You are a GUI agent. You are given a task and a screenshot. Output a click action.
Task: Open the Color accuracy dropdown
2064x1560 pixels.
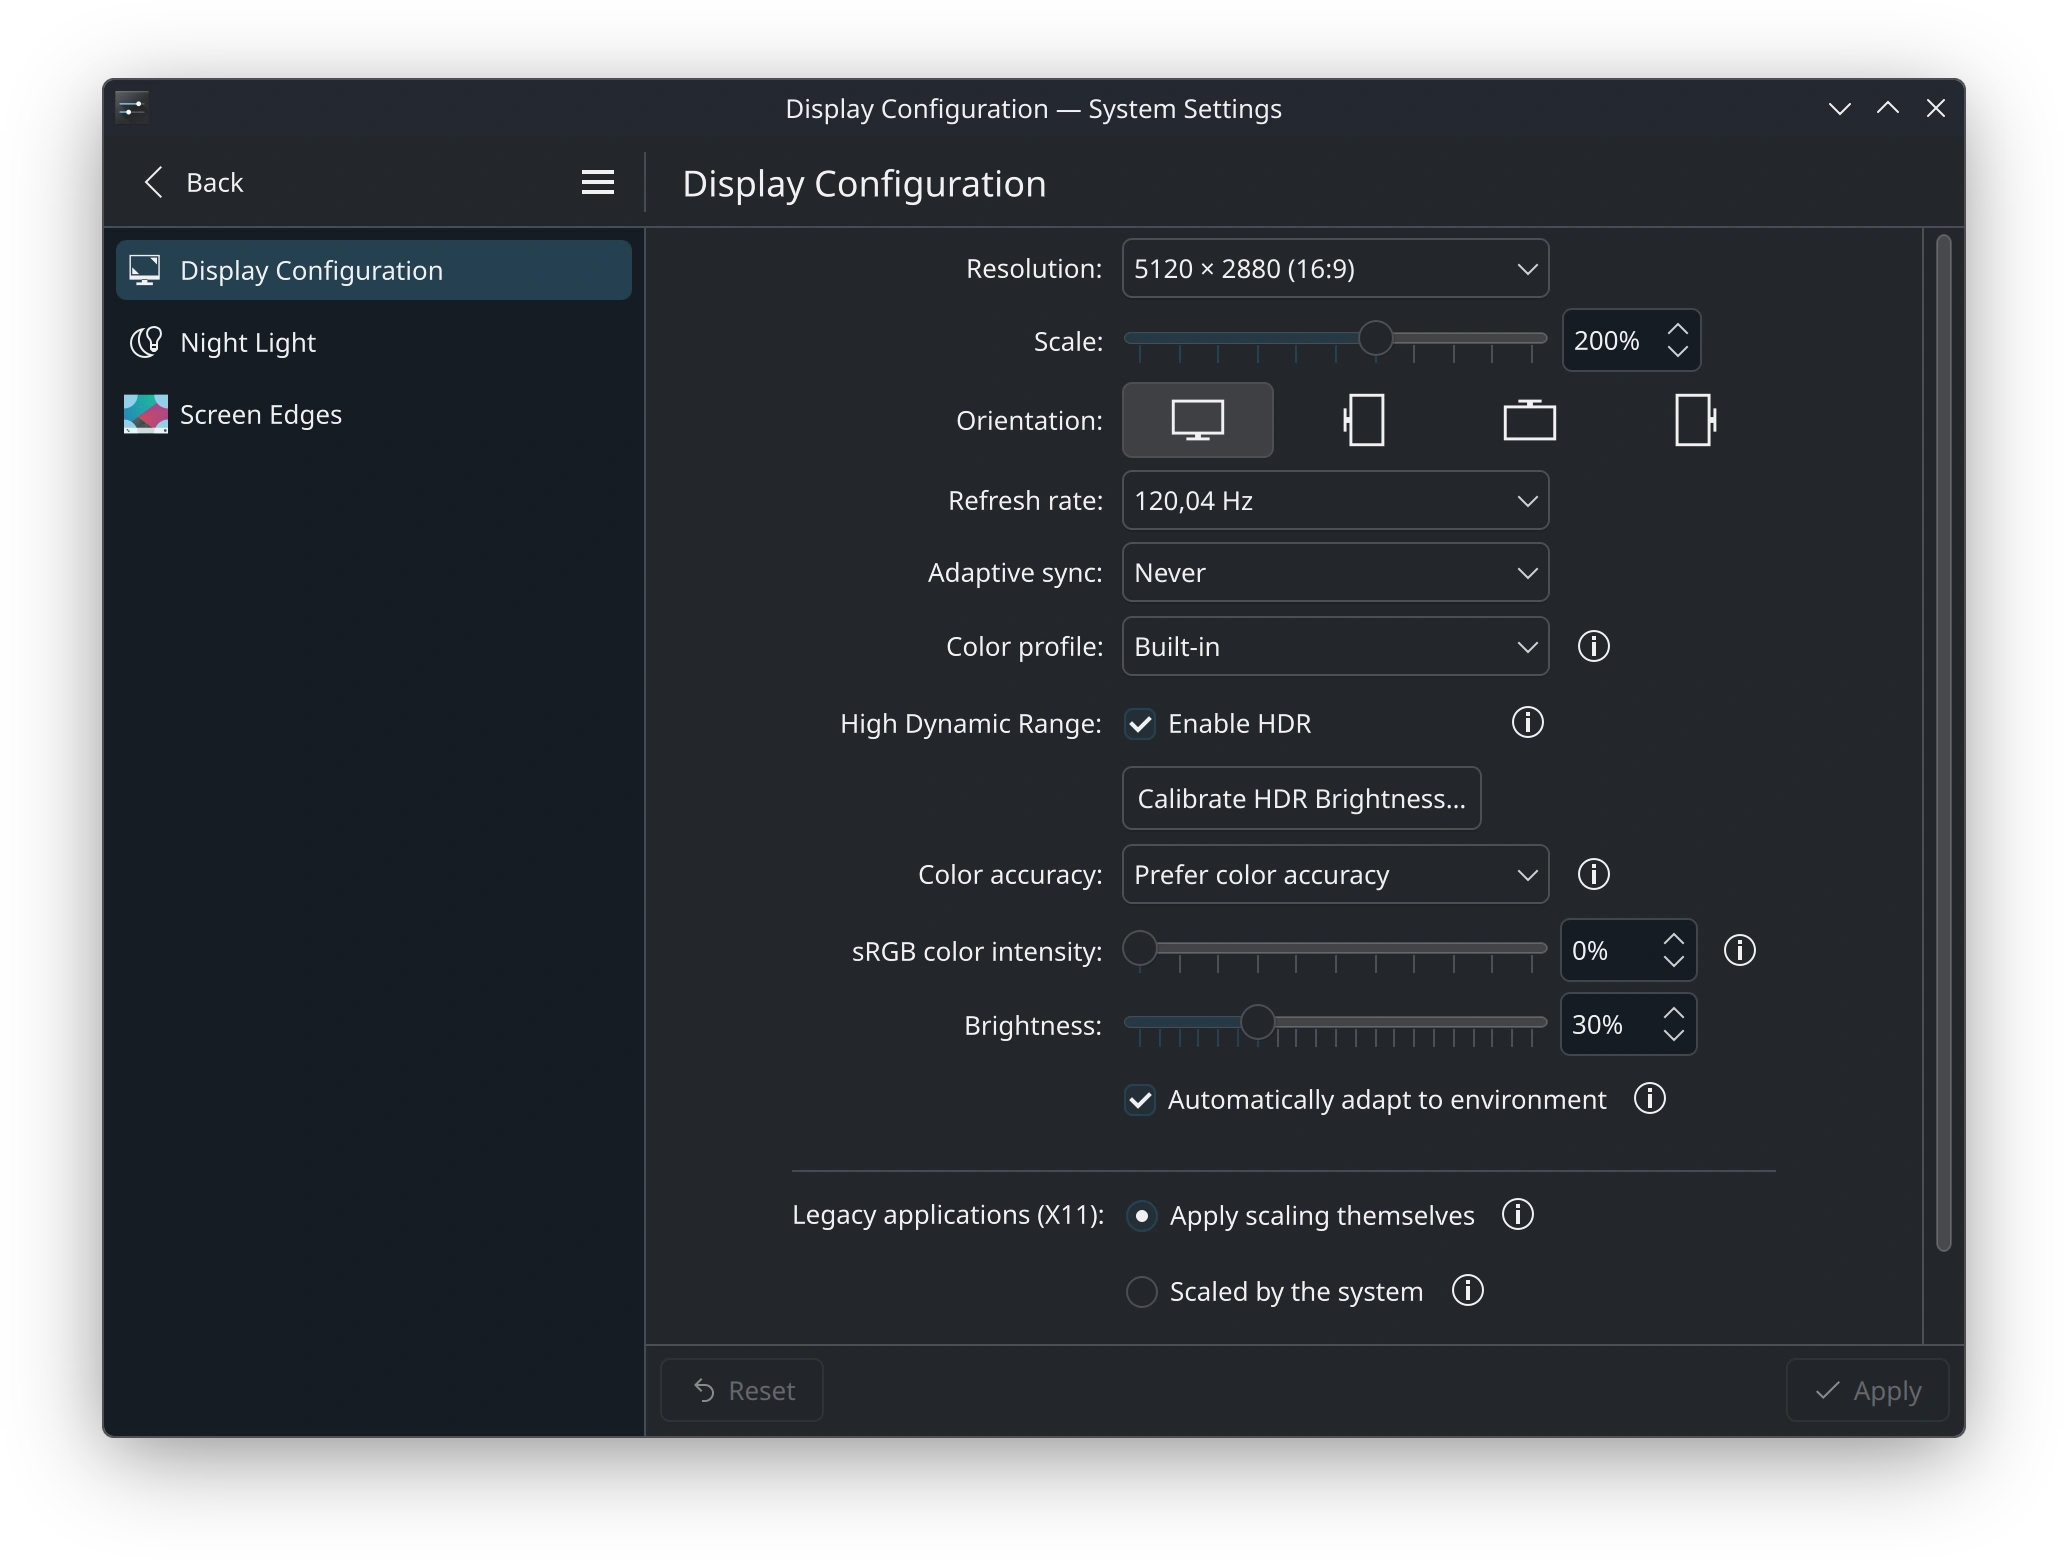pyautogui.click(x=1335, y=874)
